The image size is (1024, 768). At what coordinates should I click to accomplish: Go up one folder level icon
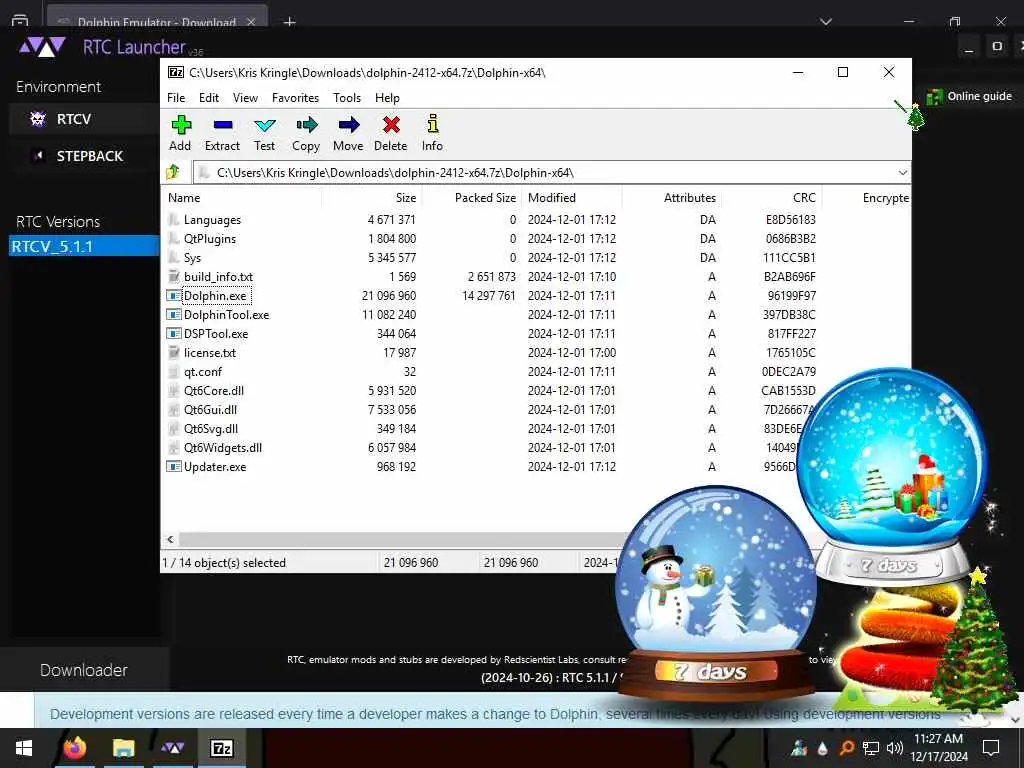(174, 172)
